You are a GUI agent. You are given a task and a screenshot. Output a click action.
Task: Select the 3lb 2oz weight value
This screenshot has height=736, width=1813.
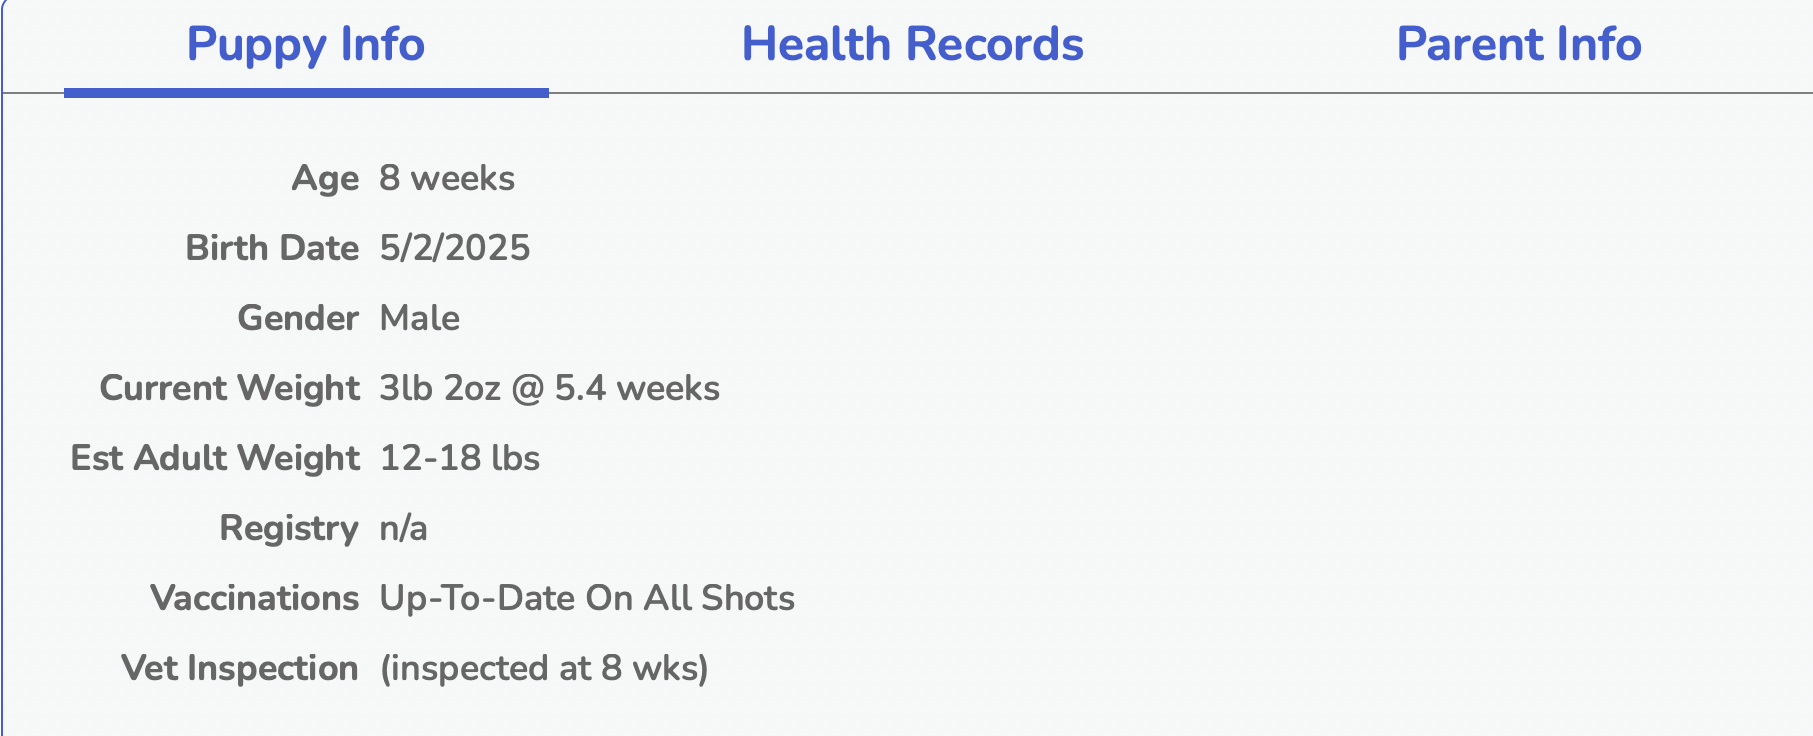pos(439,388)
